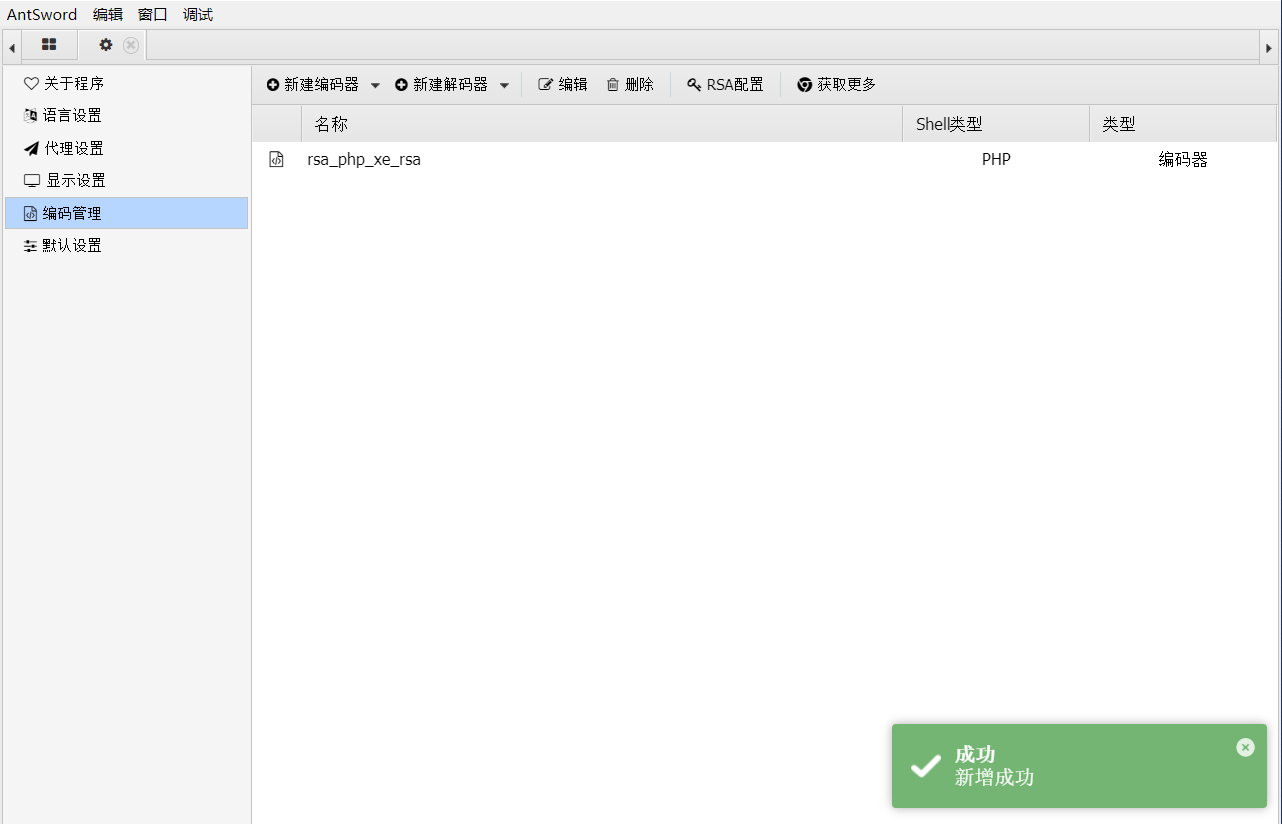Open the 编辑 menu in menu bar
Screen dimensions: 1282x824
[108, 15]
